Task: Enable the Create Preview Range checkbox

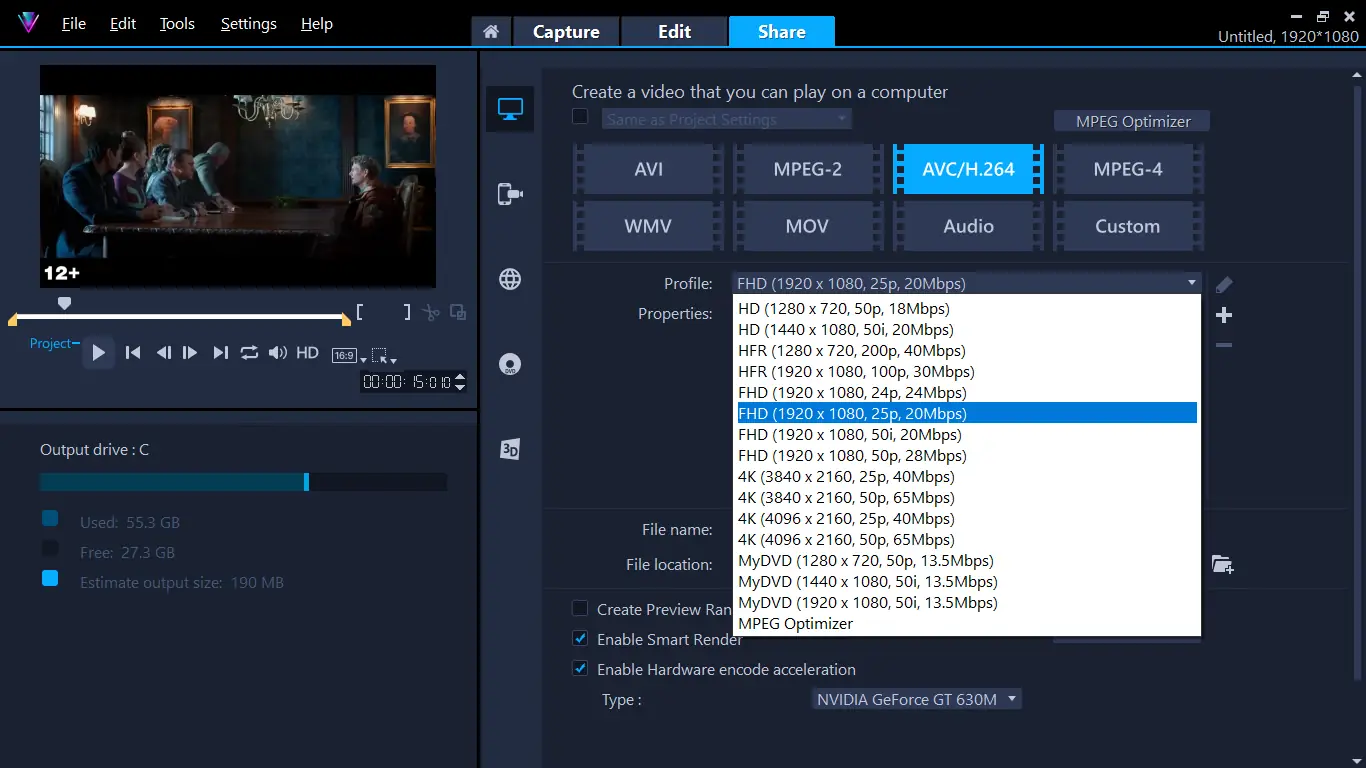Action: (x=580, y=609)
